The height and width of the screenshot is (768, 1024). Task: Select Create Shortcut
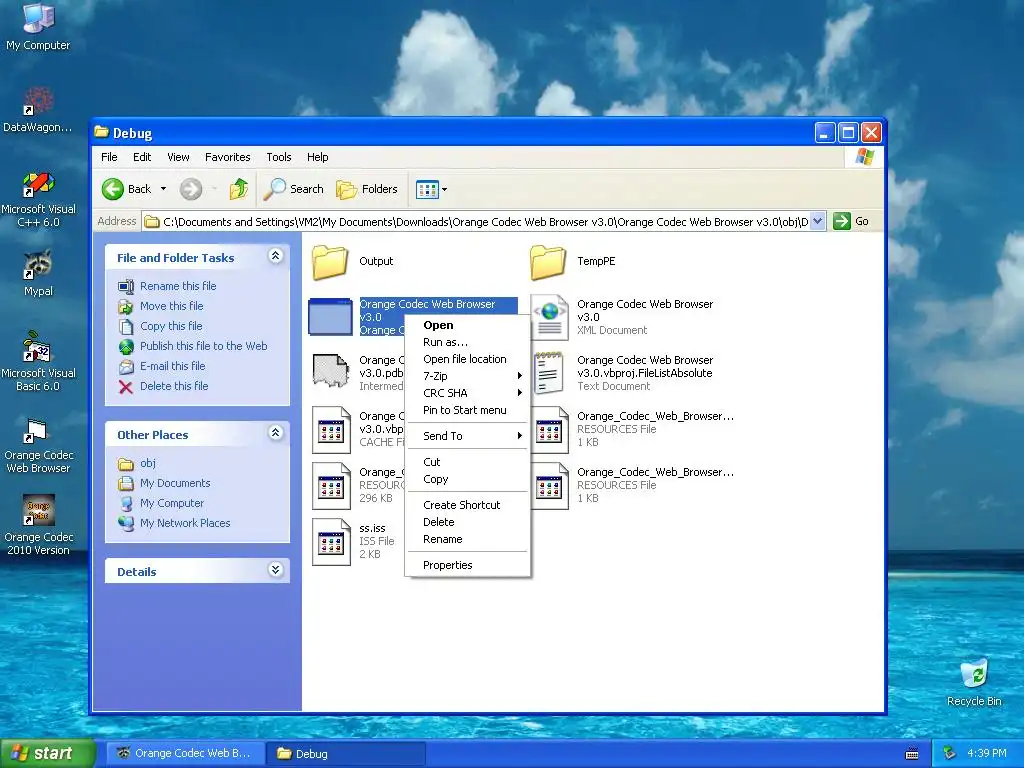(468, 505)
